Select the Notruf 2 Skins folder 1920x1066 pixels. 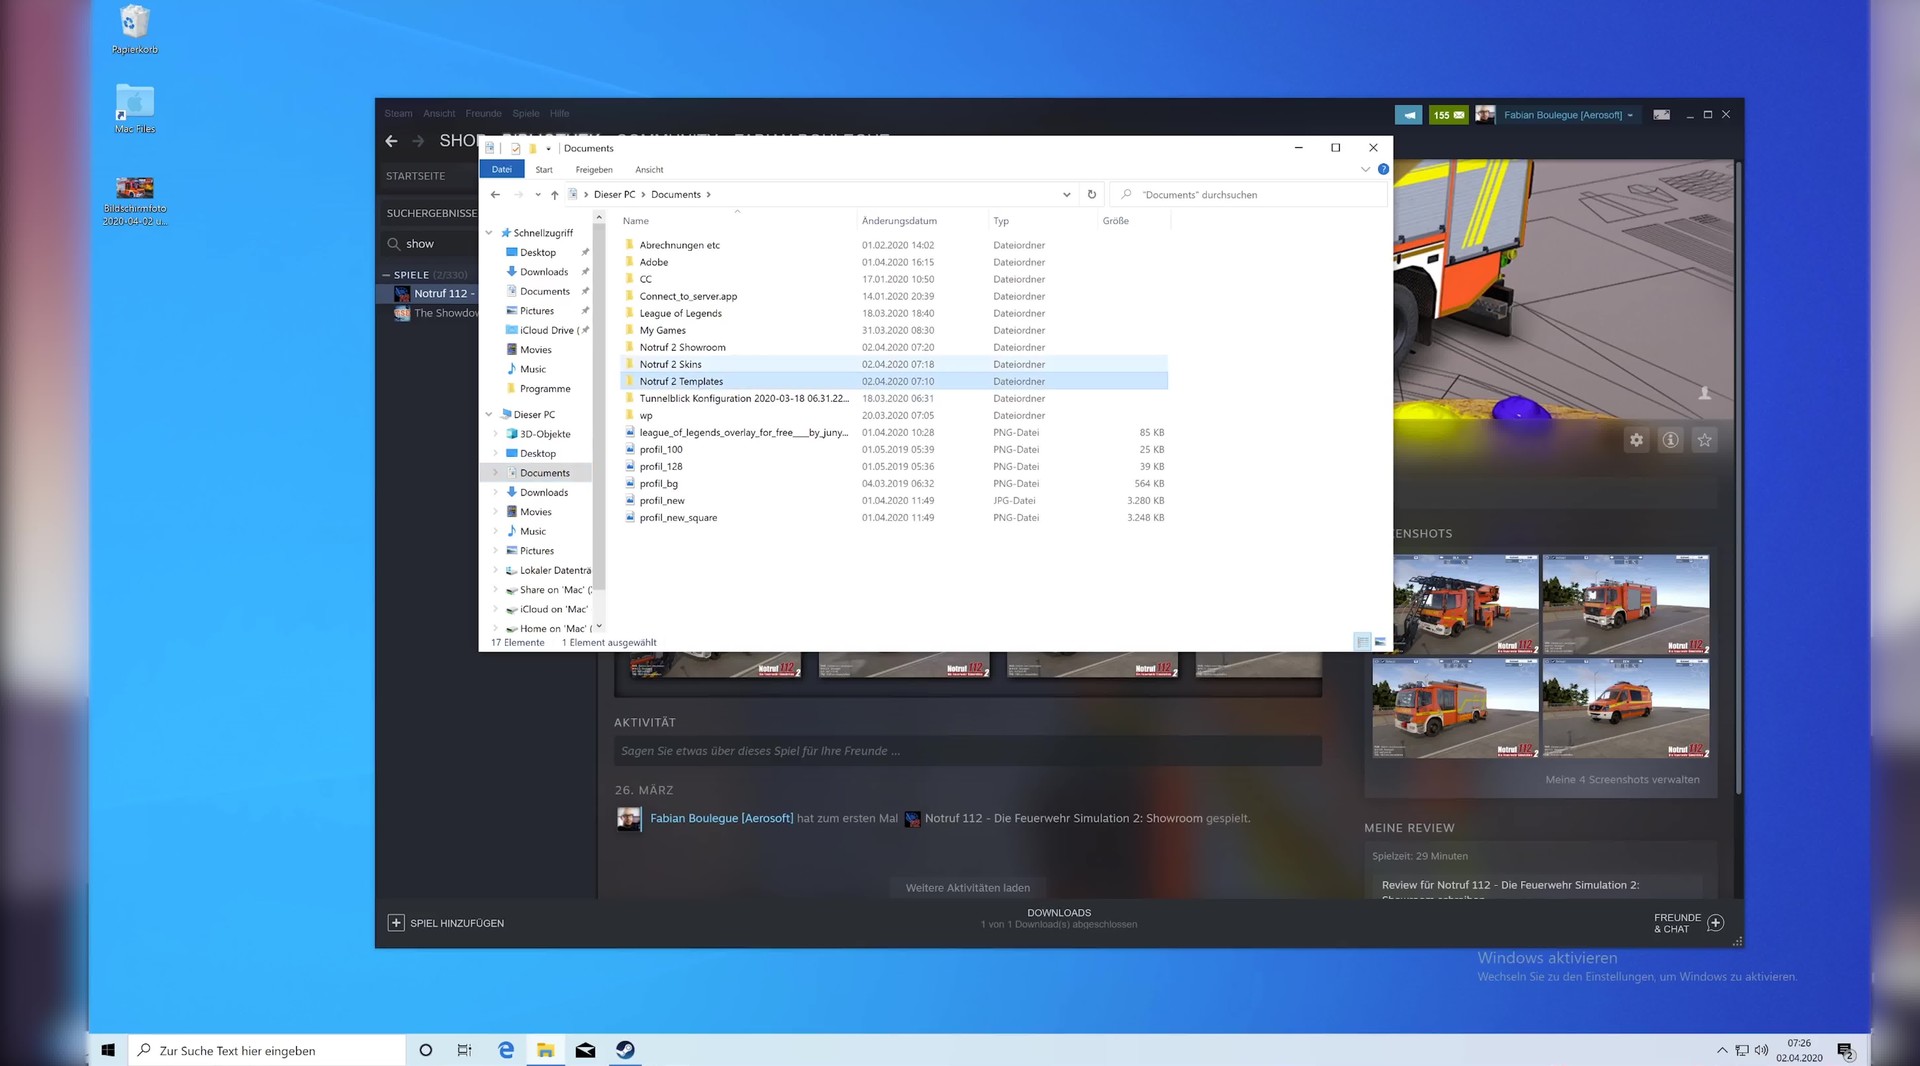click(x=670, y=365)
